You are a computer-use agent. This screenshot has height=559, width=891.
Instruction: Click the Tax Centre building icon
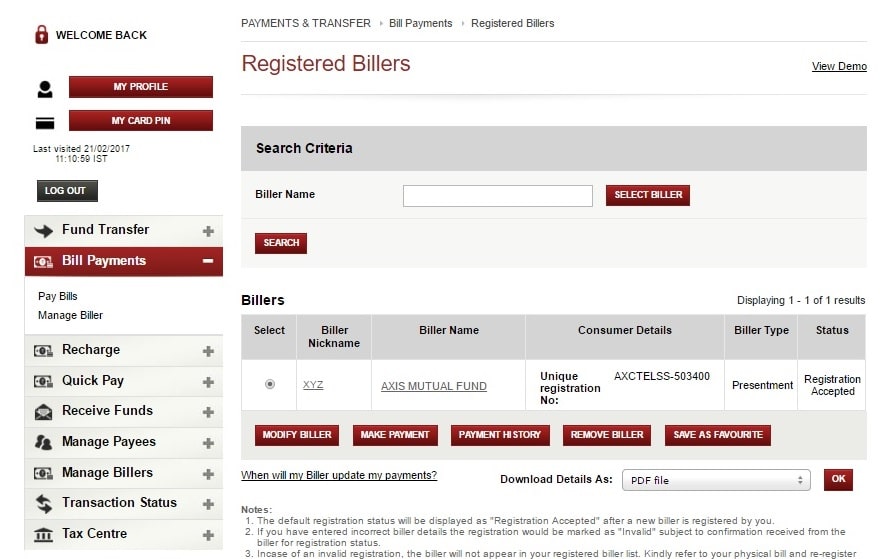[x=43, y=534]
